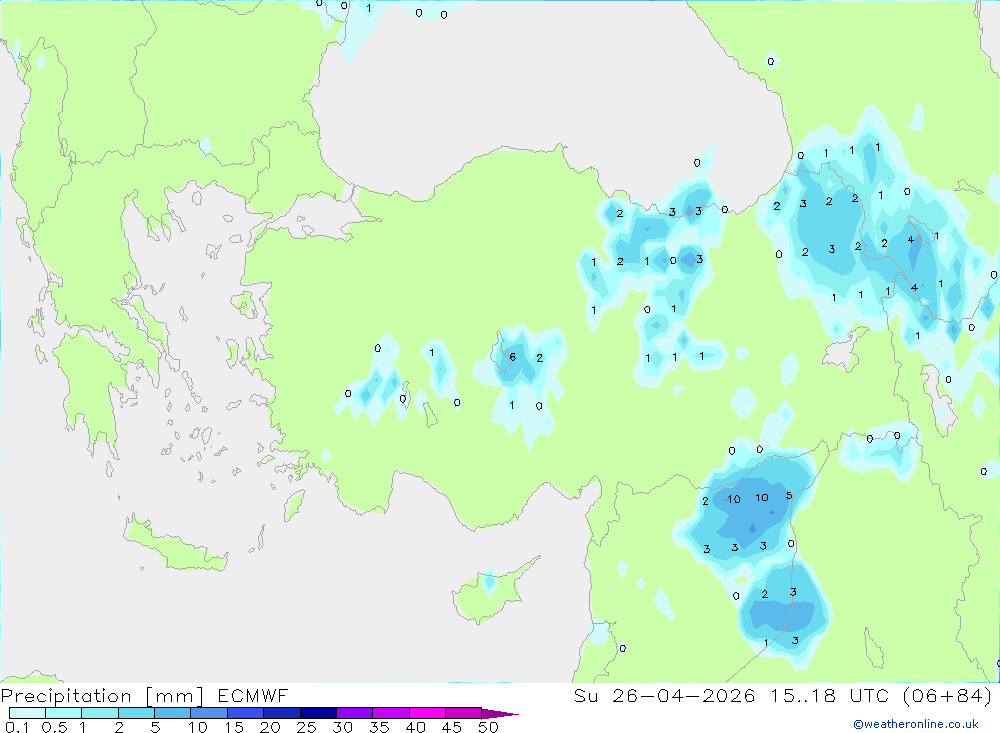
Task: Select the 25–30 mm dark navy legend swatch
Action: (x=318, y=713)
